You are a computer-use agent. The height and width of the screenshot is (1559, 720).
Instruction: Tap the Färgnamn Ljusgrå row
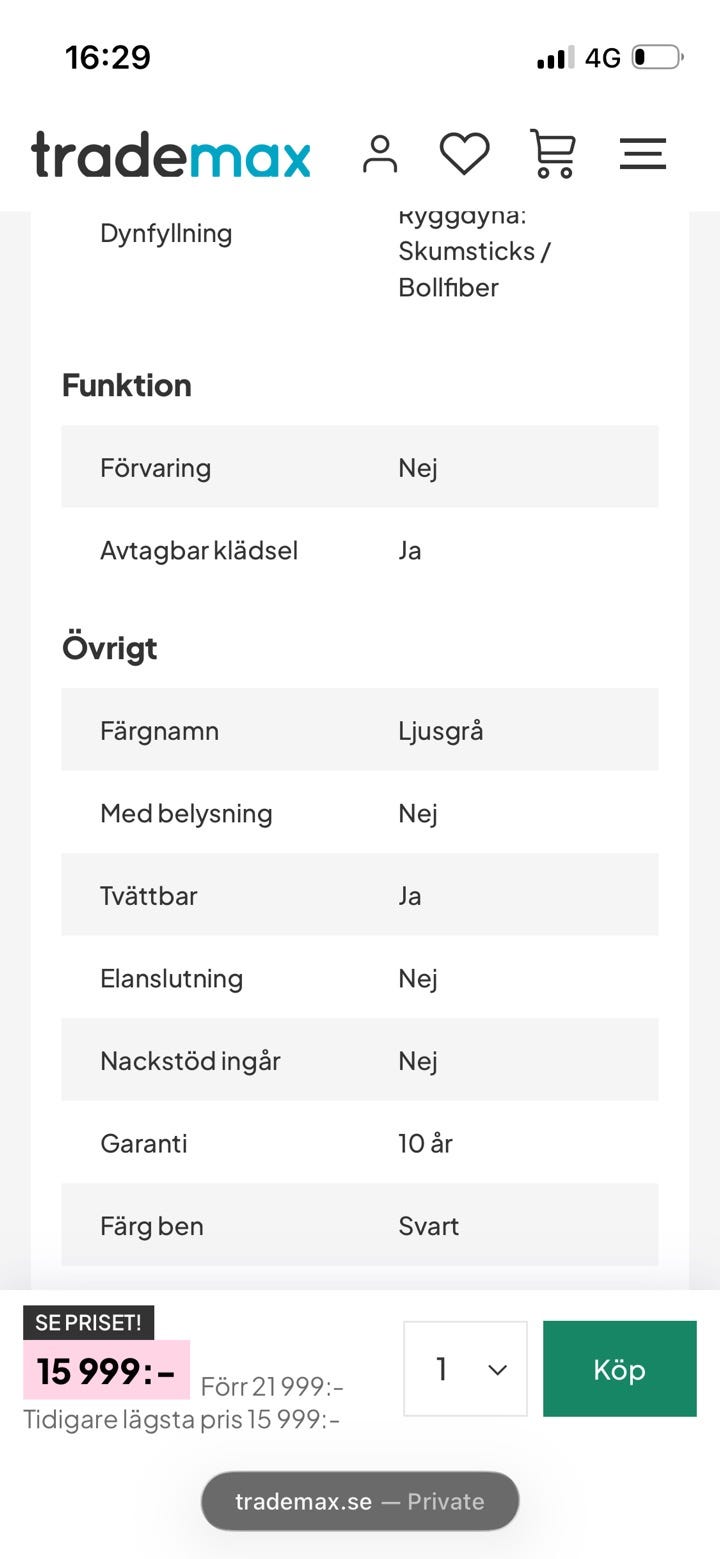pyautogui.click(x=360, y=730)
